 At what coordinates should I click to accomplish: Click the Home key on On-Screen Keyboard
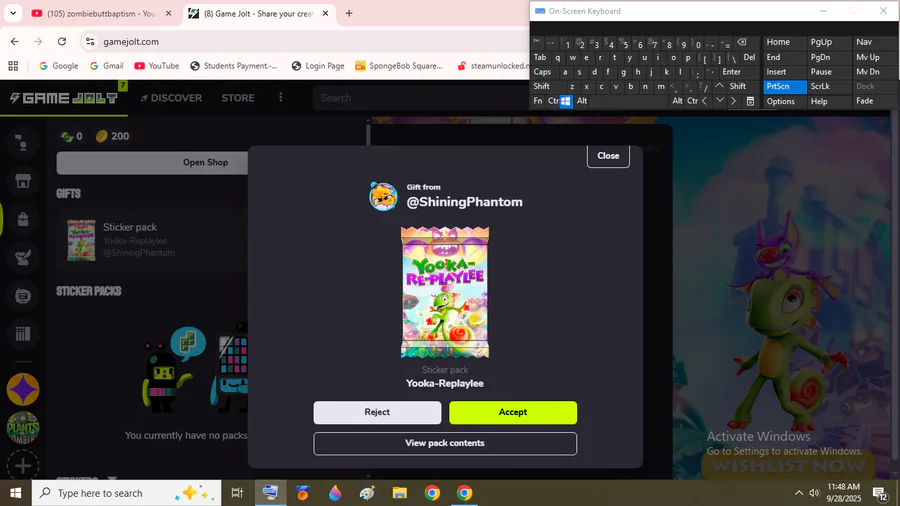785,42
